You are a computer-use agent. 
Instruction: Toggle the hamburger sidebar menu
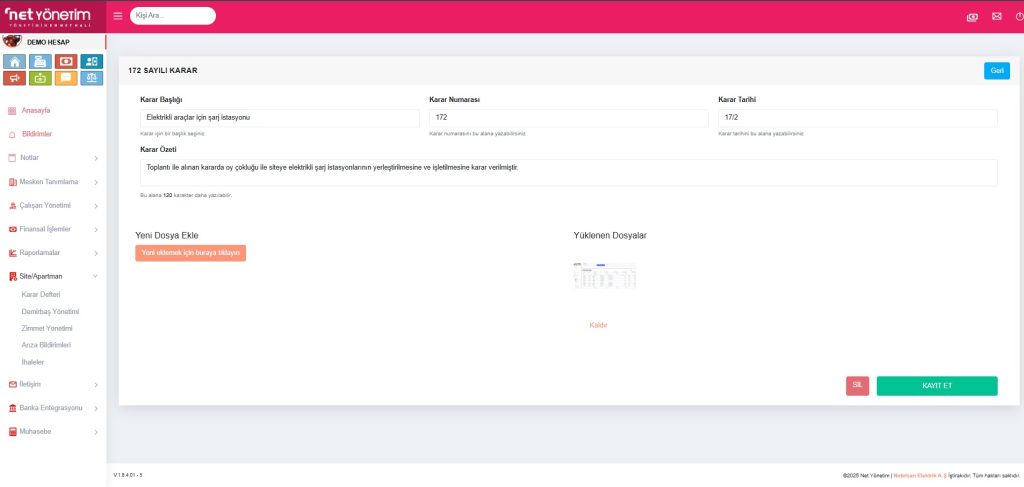click(x=118, y=16)
